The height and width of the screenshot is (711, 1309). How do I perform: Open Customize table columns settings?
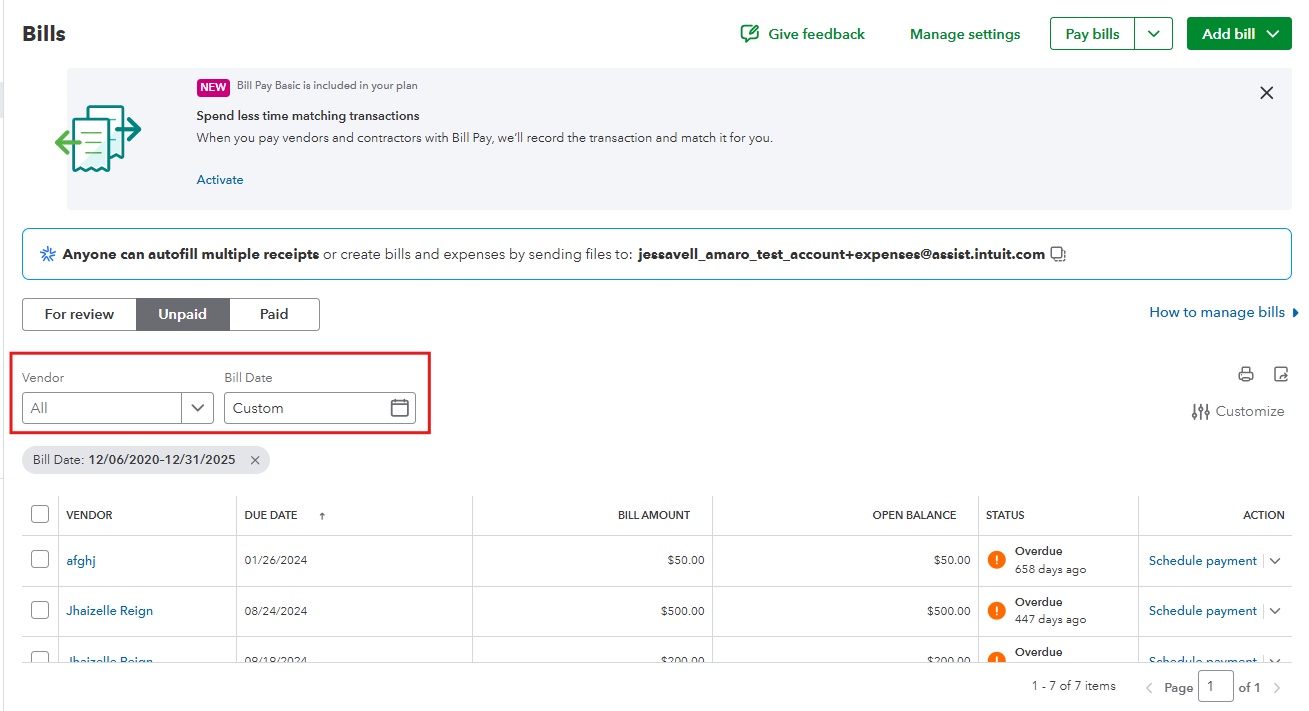(1238, 411)
